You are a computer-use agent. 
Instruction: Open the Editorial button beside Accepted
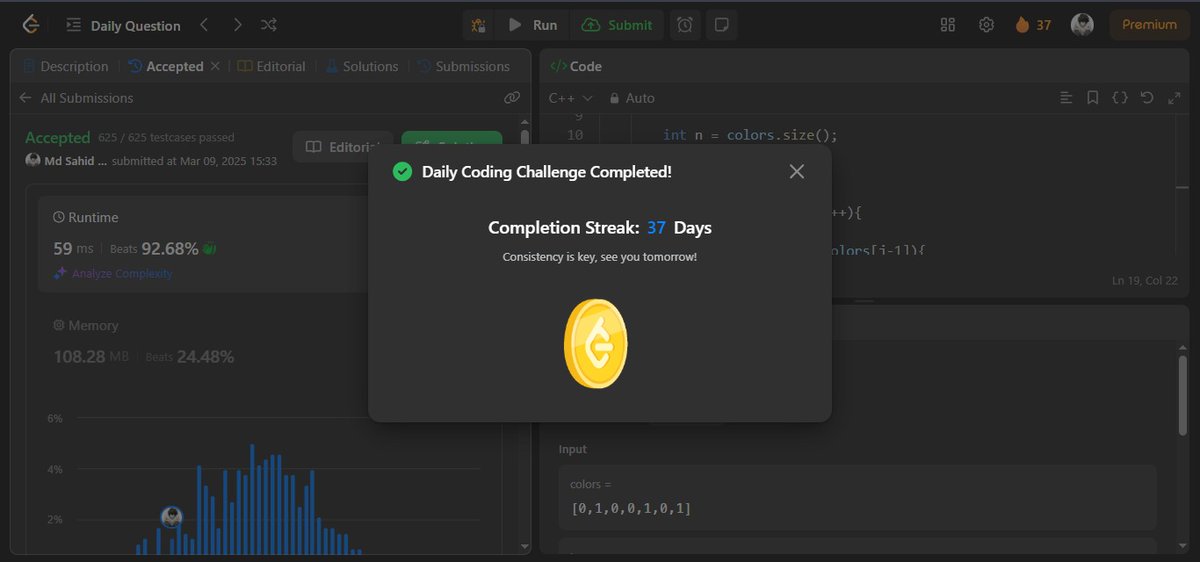pyautogui.click(x=342, y=147)
